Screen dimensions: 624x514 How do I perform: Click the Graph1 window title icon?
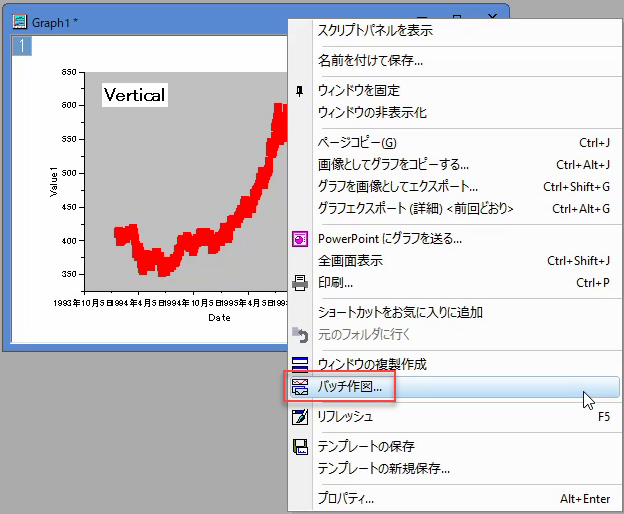point(20,22)
